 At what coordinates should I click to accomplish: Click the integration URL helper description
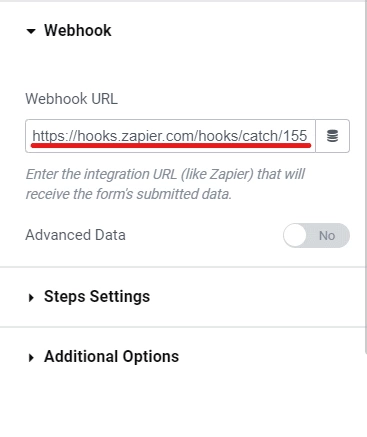coord(165,184)
